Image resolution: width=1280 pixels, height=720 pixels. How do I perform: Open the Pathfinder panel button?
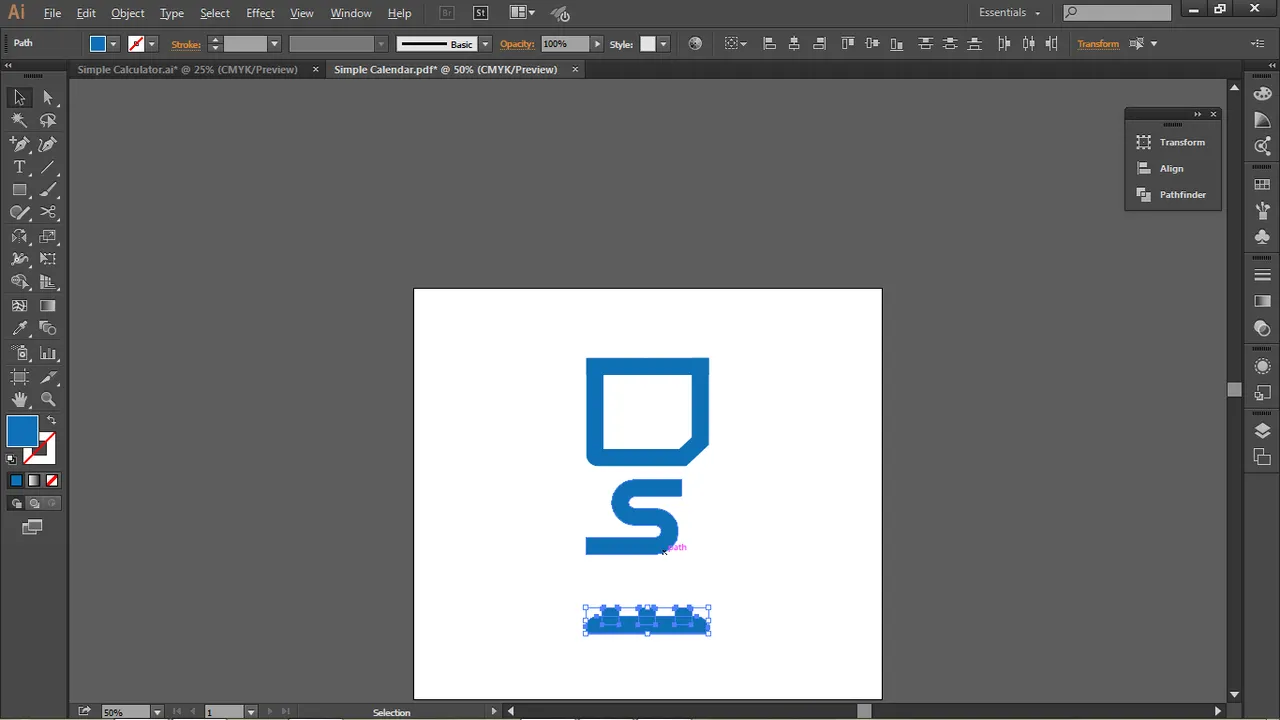pyautogui.click(x=1172, y=194)
